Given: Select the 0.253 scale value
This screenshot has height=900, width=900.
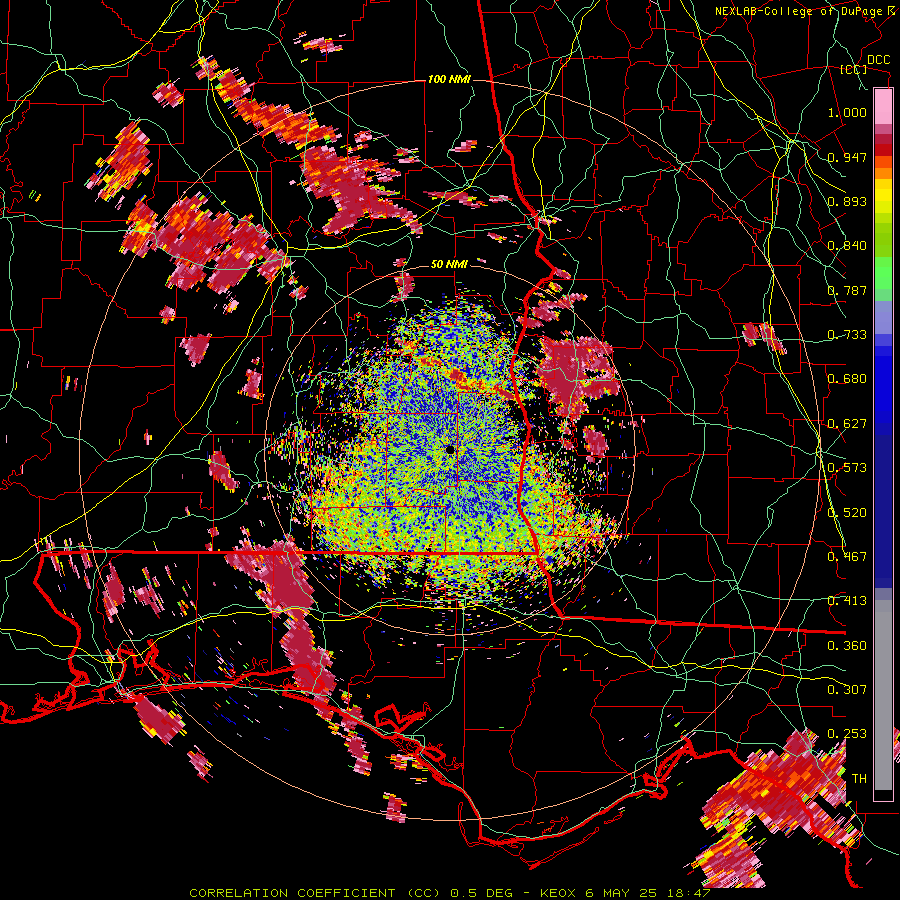Looking at the screenshot, I should point(847,734).
